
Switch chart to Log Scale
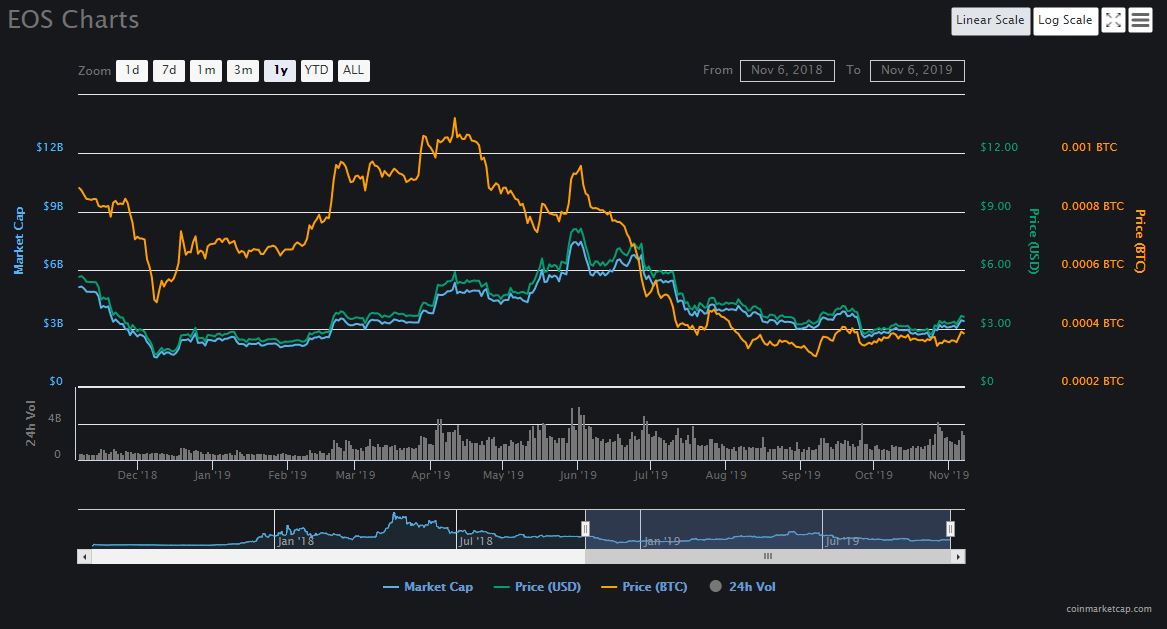click(1065, 21)
